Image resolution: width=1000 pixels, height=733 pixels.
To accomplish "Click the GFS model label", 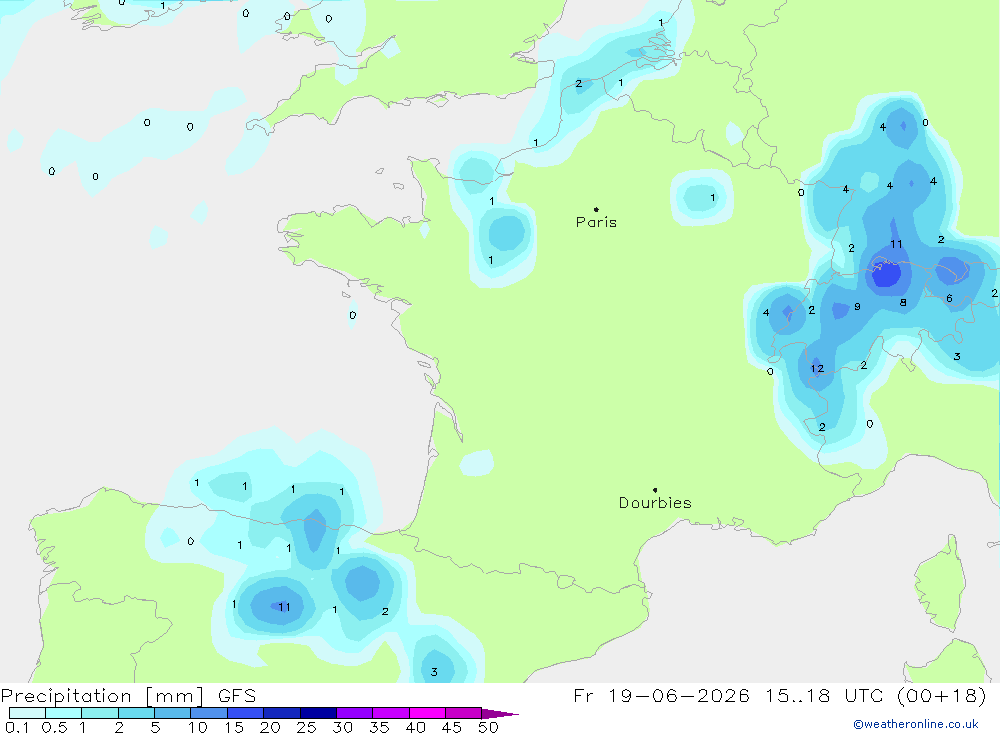I will 237,696.
